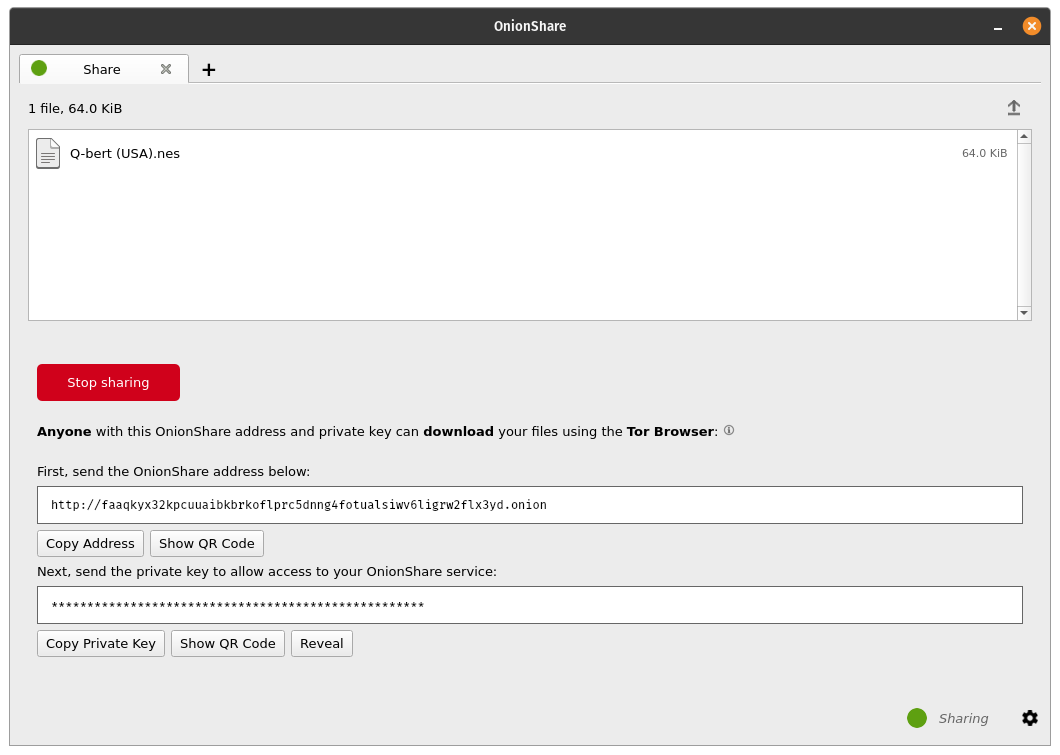1060x755 pixels.
Task: Click the green dot on Share tab
Action: coord(39,68)
